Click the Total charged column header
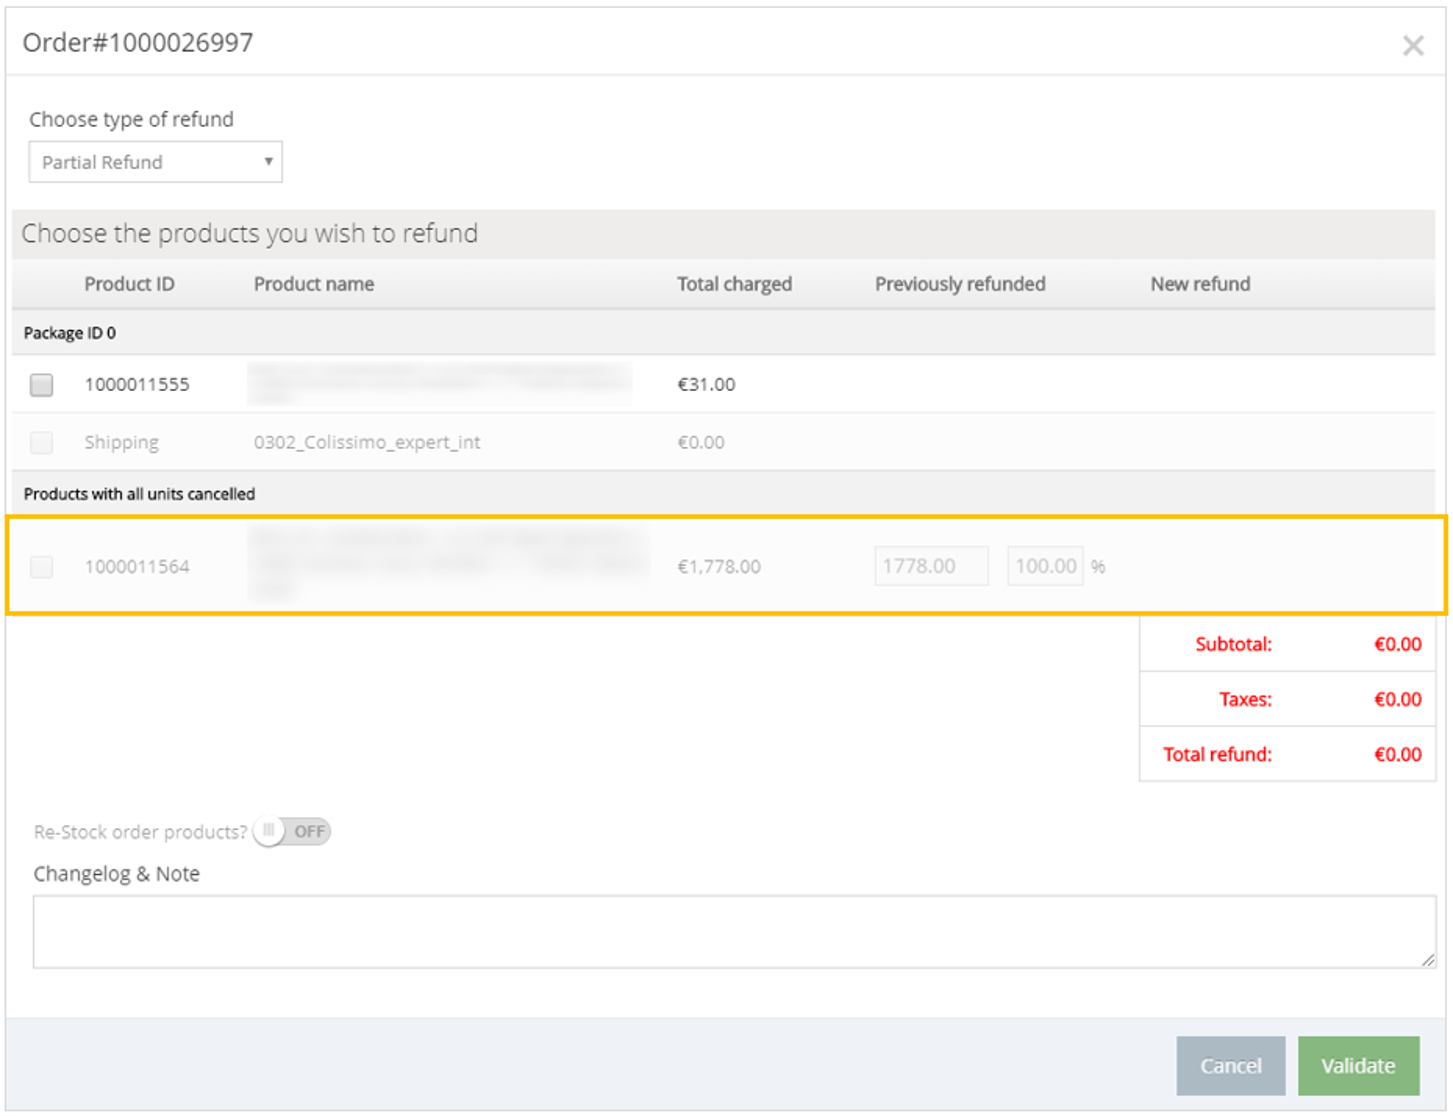 (x=733, y=284)
